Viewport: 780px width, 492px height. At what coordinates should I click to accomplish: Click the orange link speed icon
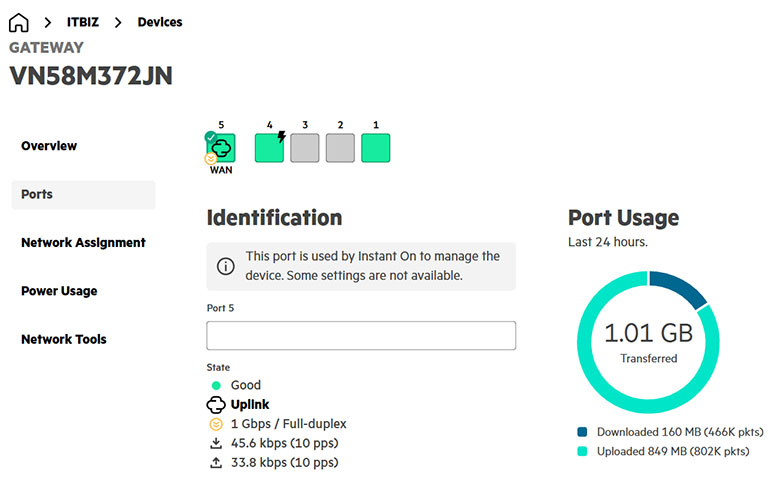click(x=216, y=424)
